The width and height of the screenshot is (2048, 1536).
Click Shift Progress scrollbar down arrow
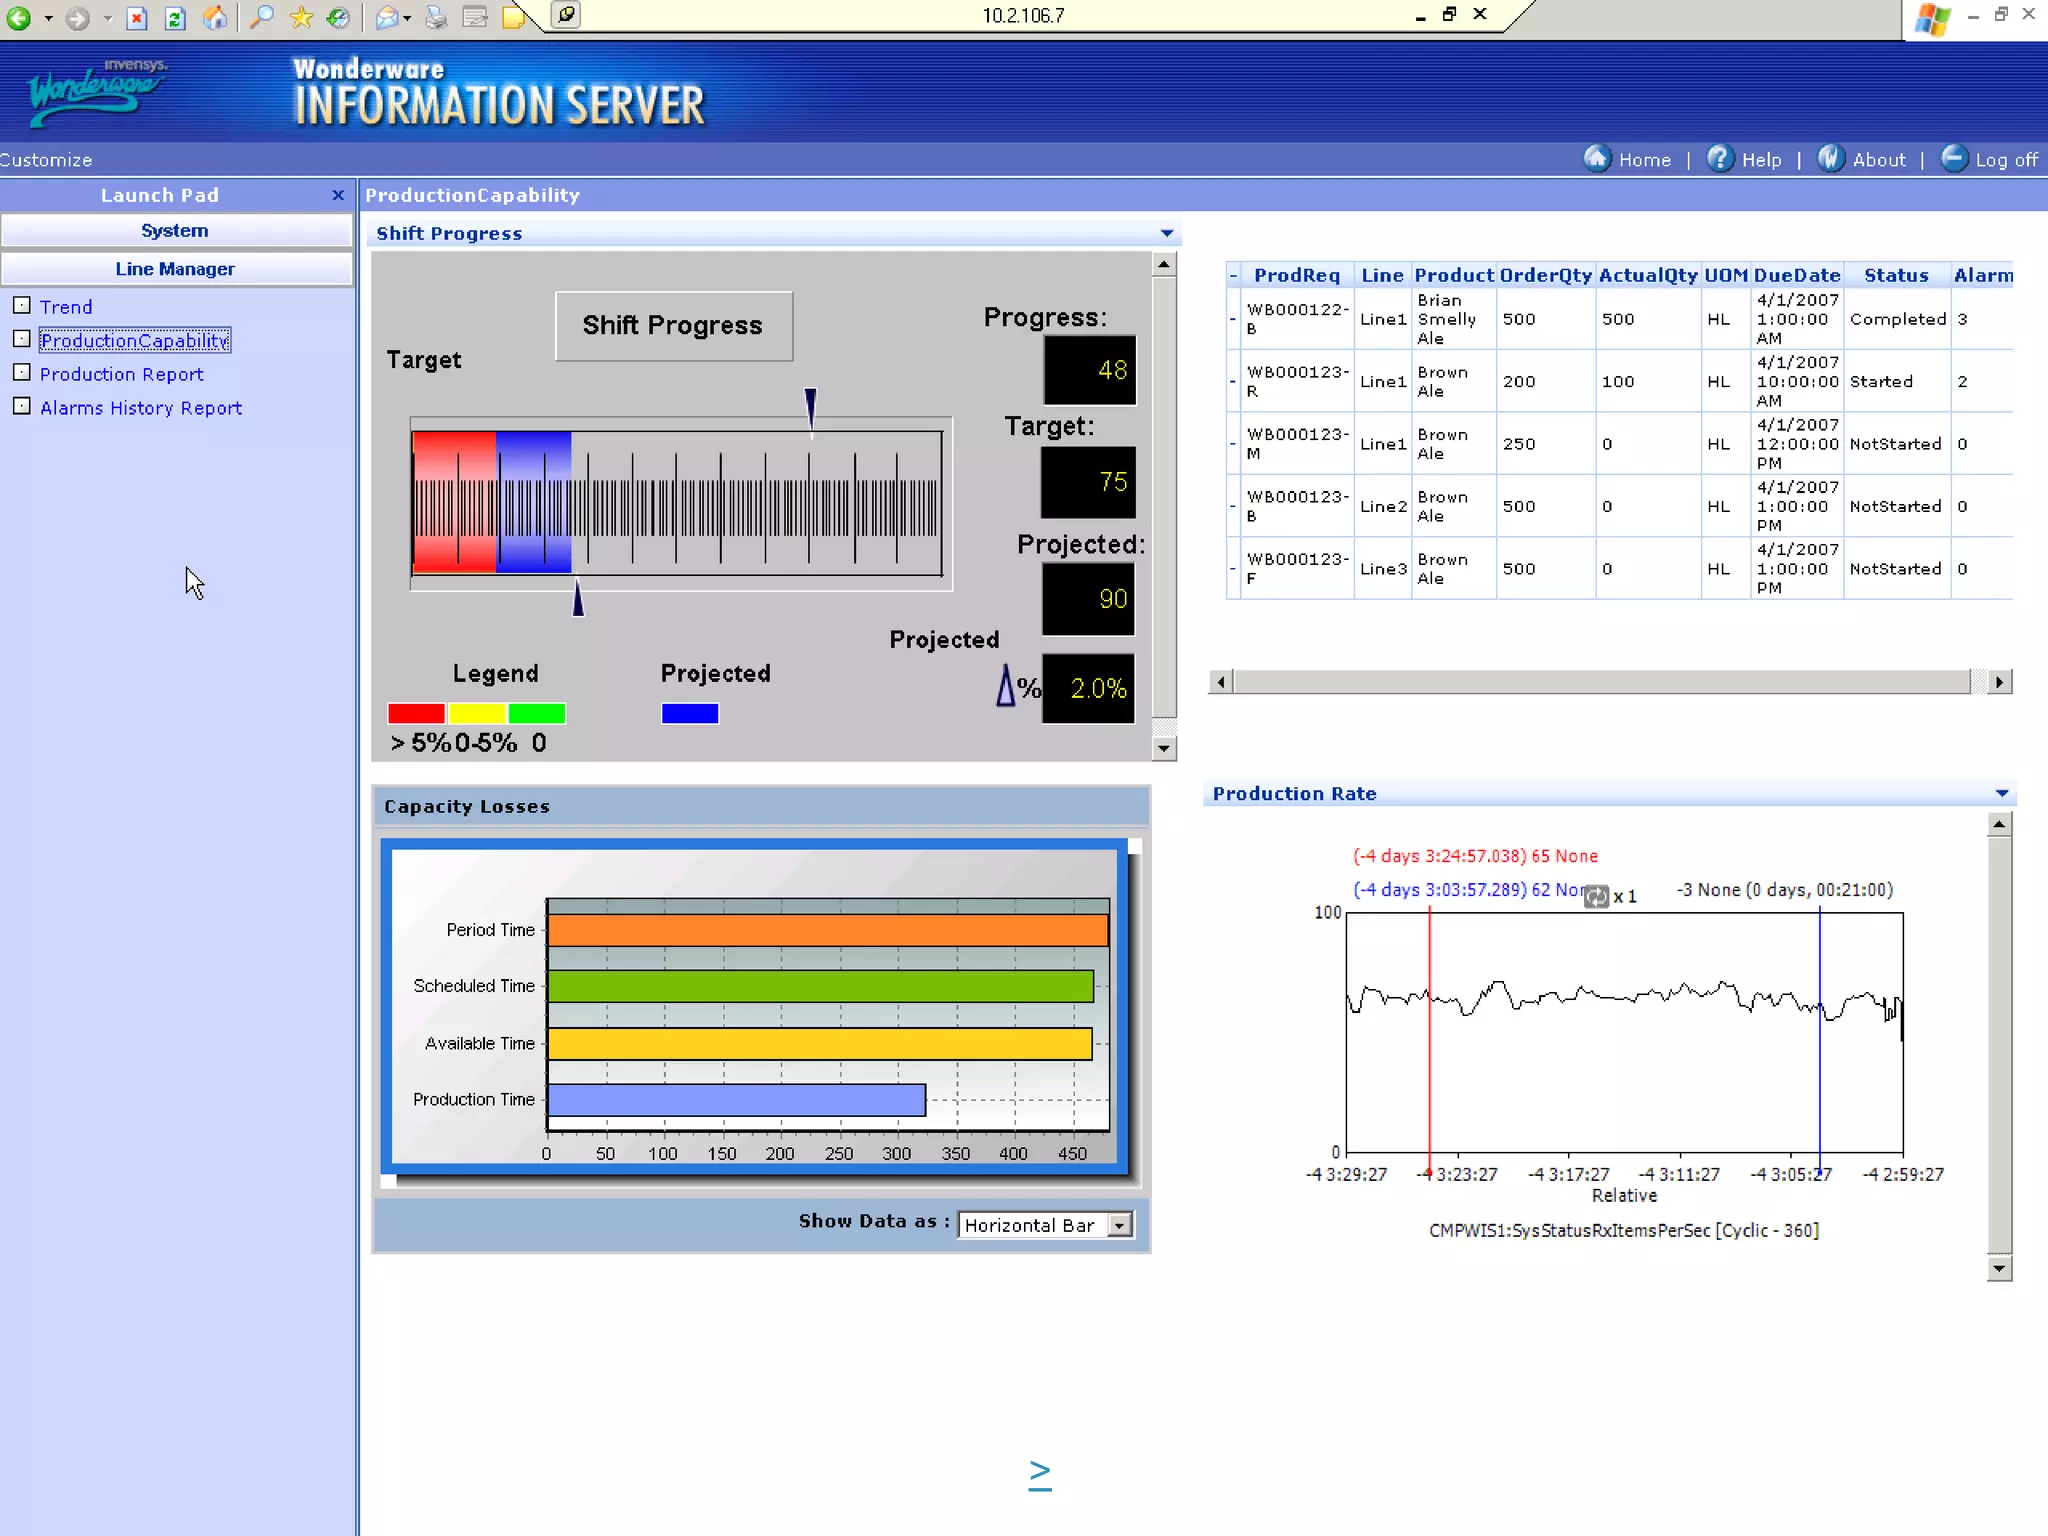[x=1164, y=748]
